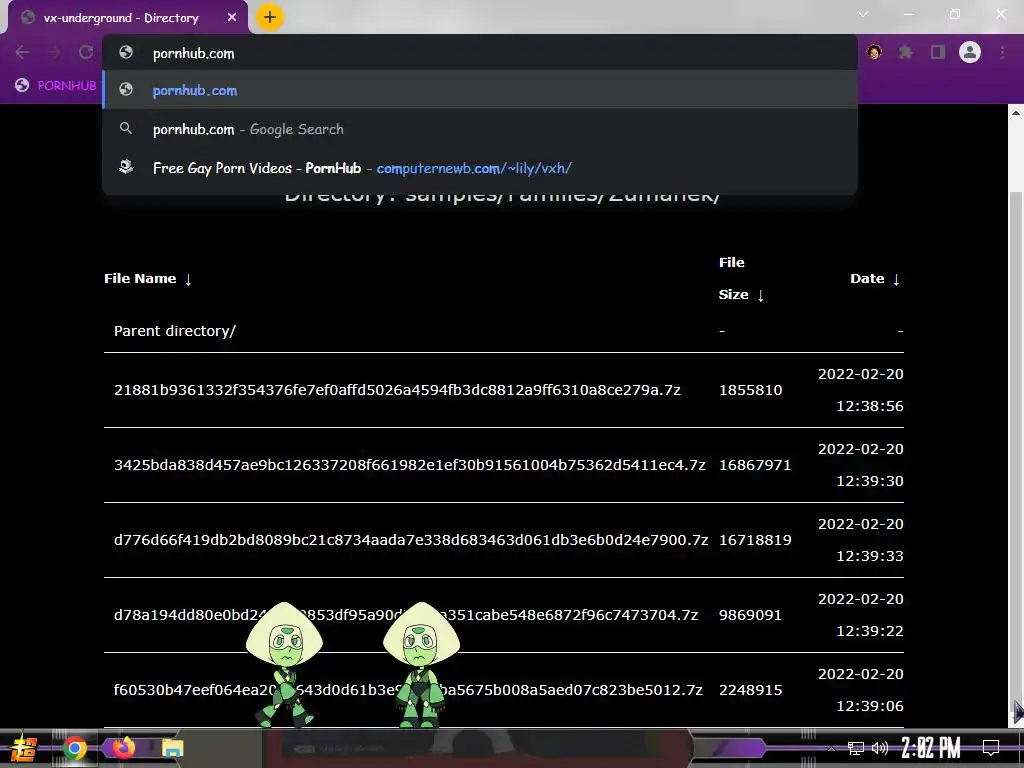Open the user profile avatar
The width and height of the screenshot is (1024, 768).
[x=970, y=52]
